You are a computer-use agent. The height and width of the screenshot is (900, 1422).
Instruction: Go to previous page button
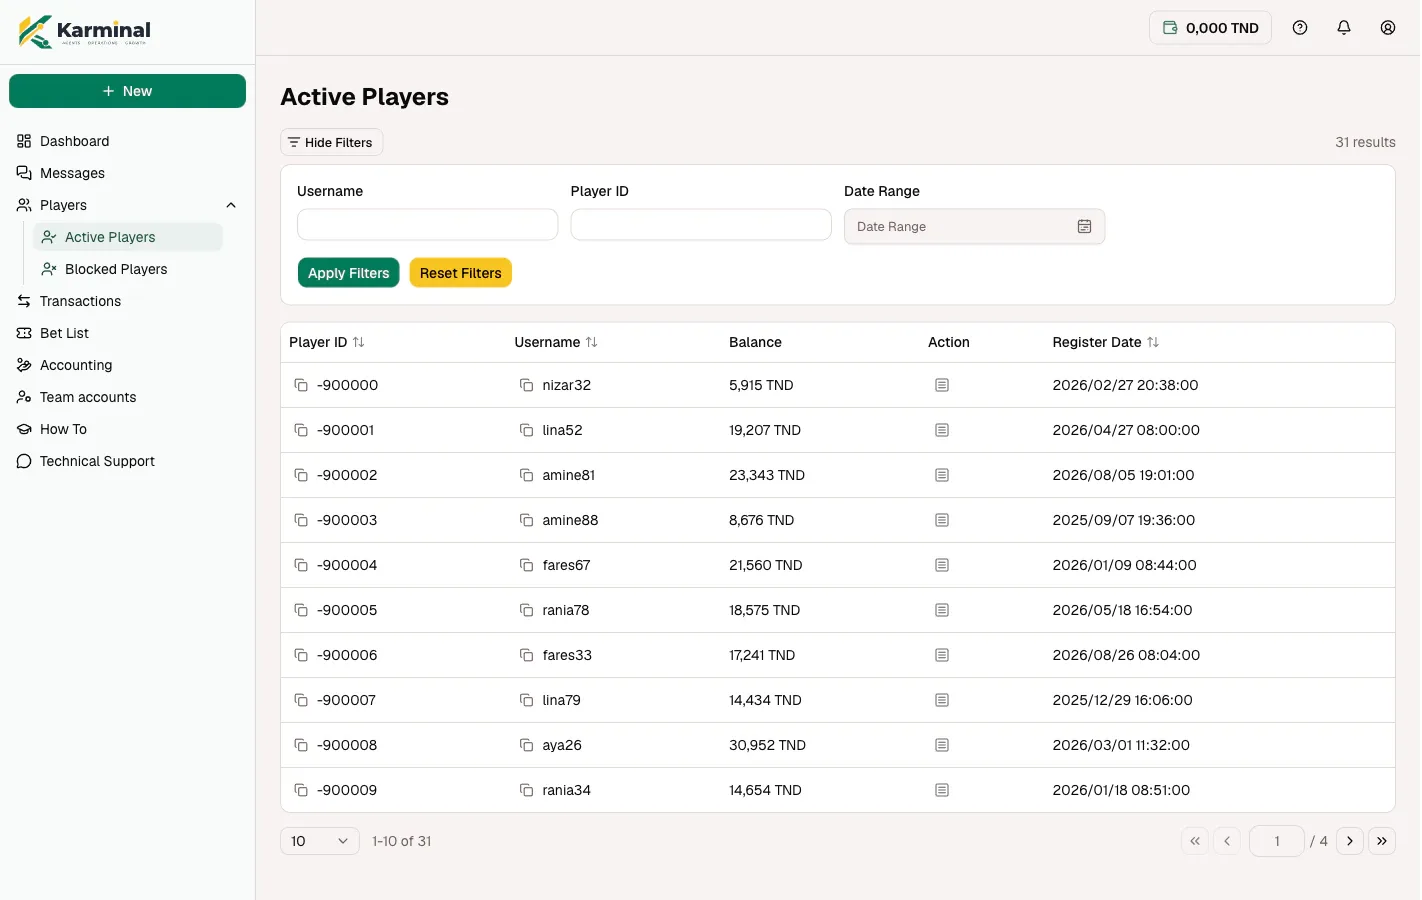tap(1227, 841)
